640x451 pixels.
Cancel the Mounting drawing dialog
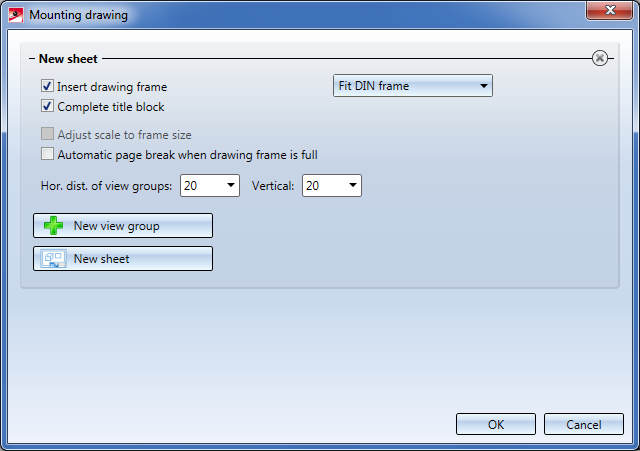pos(584,424)
